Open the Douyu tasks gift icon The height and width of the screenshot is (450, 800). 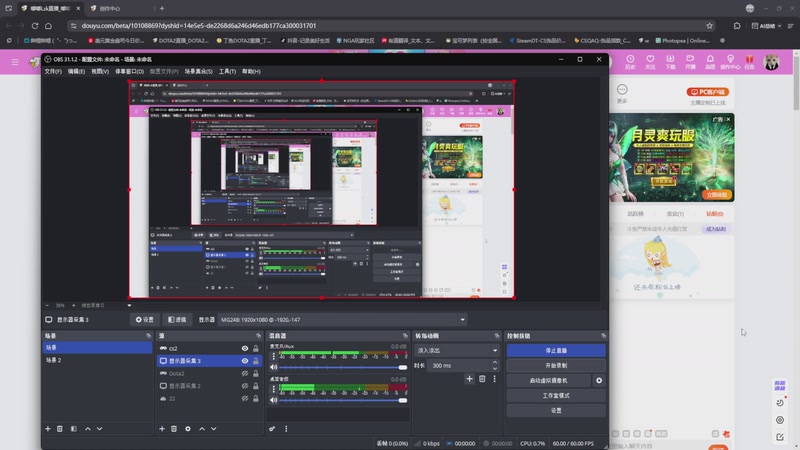749,62
